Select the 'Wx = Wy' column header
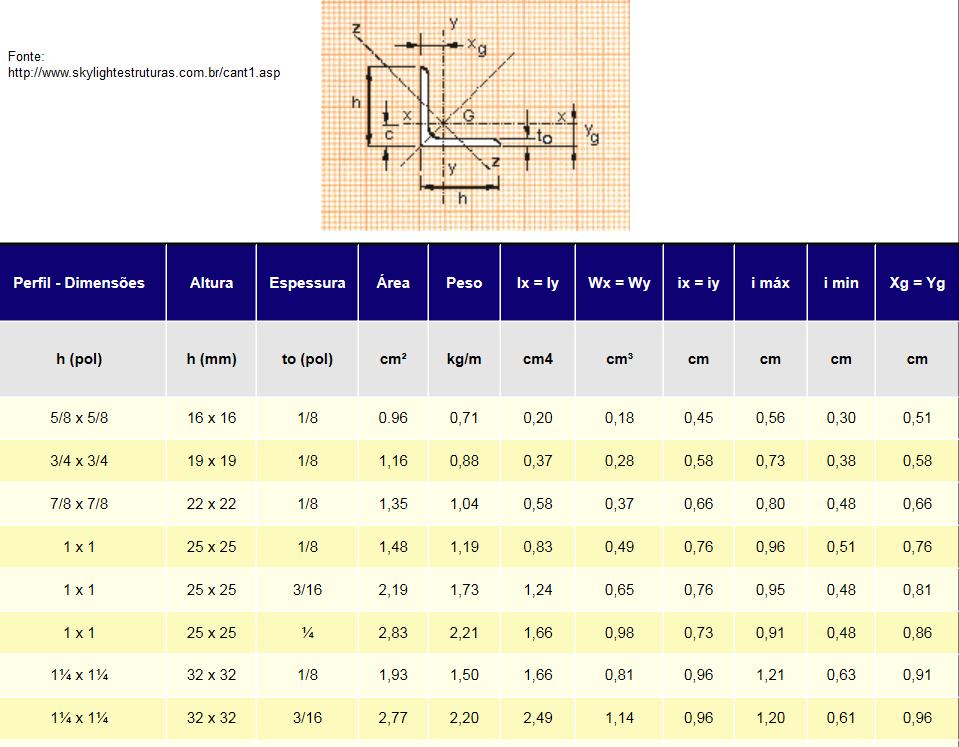This screenshot has width=959, height=747. click(x=619, y=283)
